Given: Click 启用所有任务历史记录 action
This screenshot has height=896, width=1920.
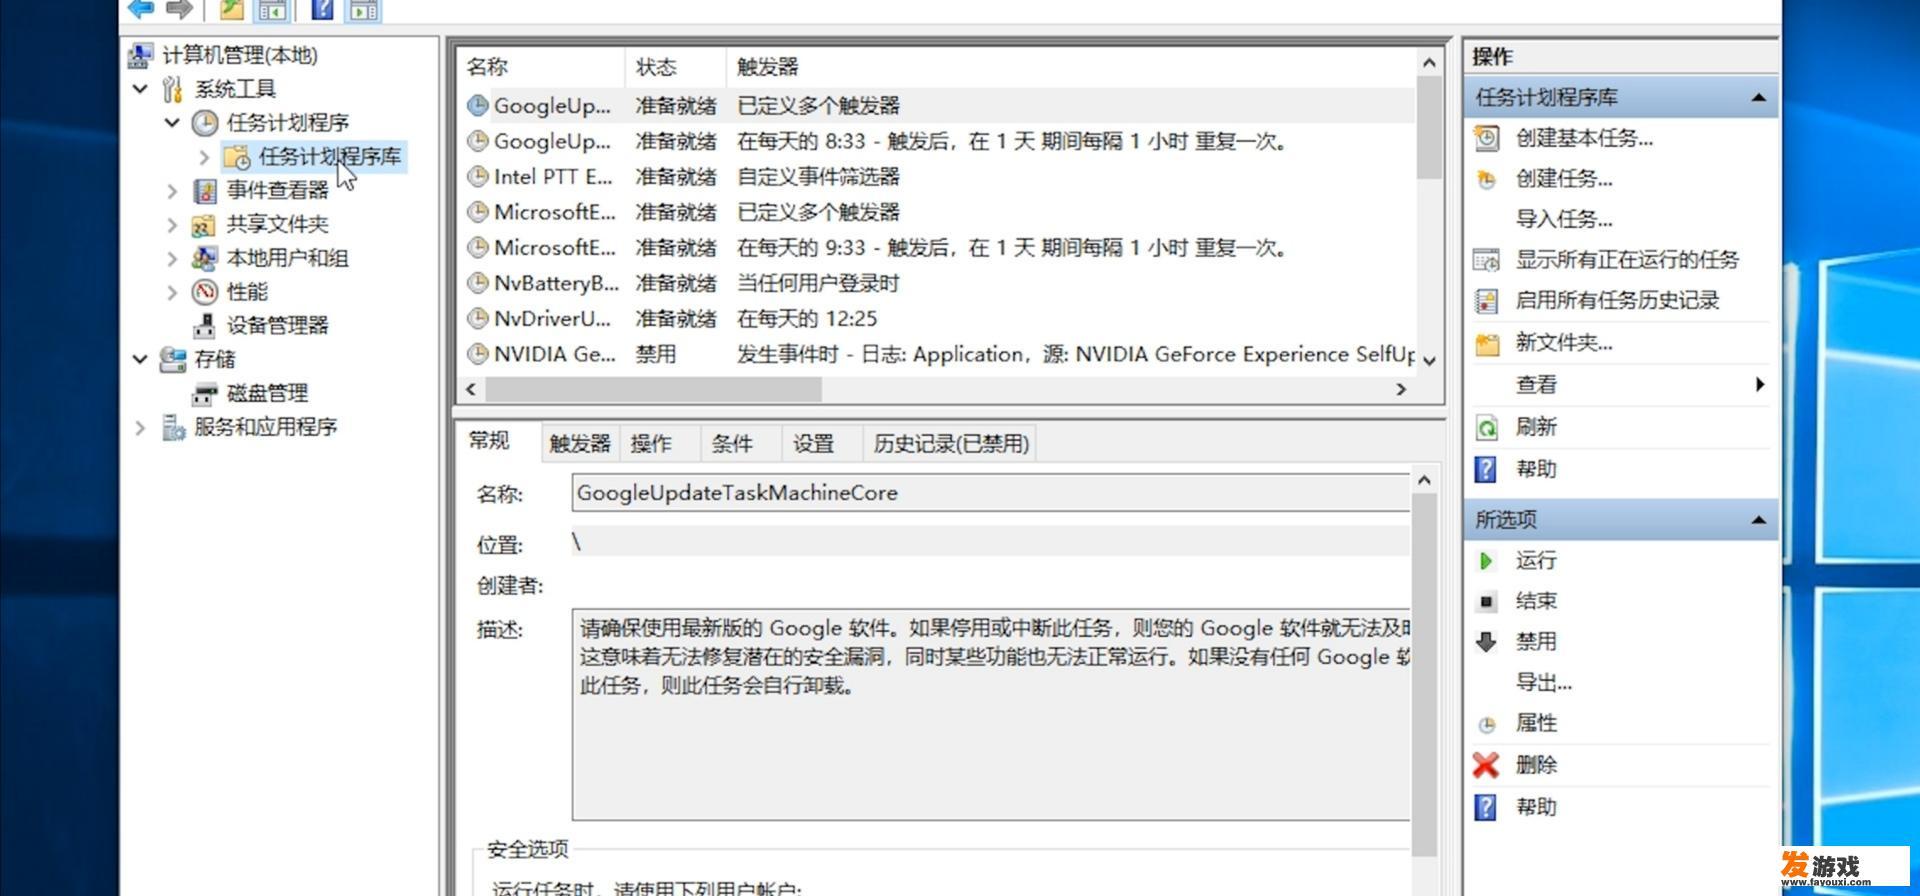Looking at the screenshot, I should tap(1617, 300).
